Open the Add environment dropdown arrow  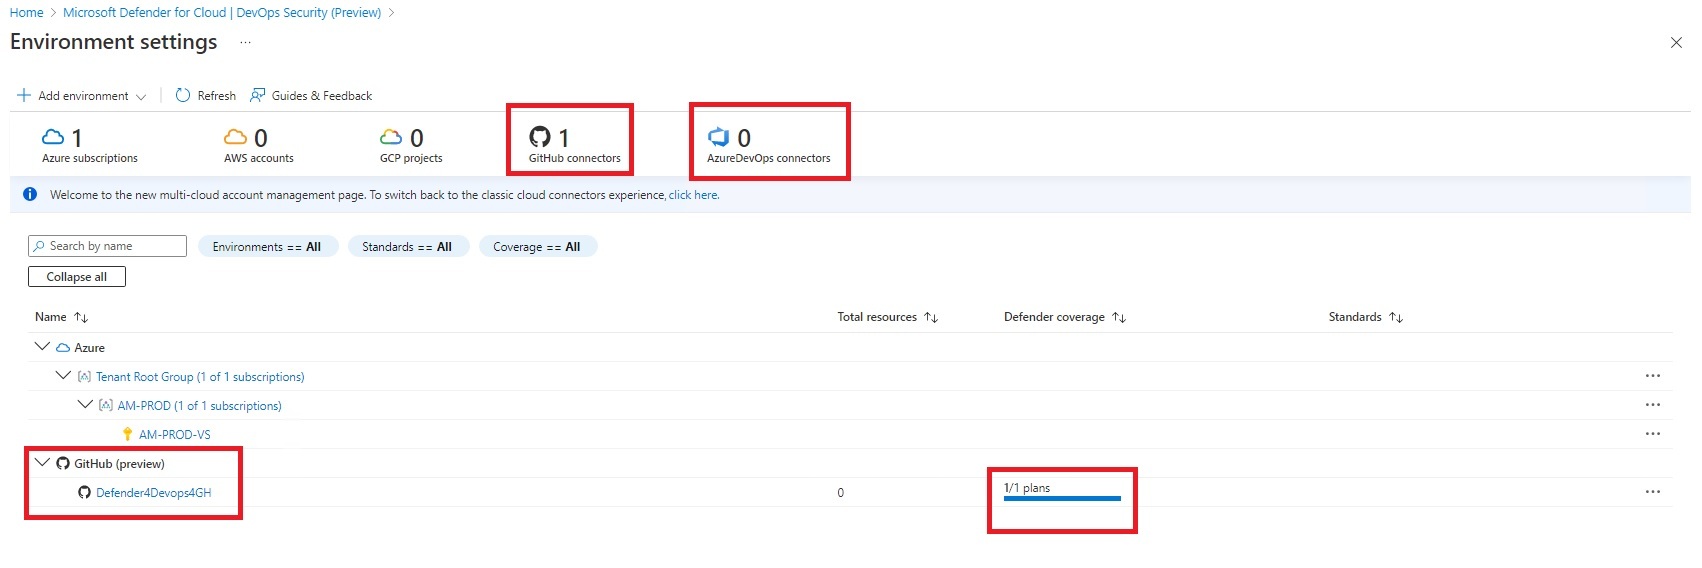pos(141,96)
